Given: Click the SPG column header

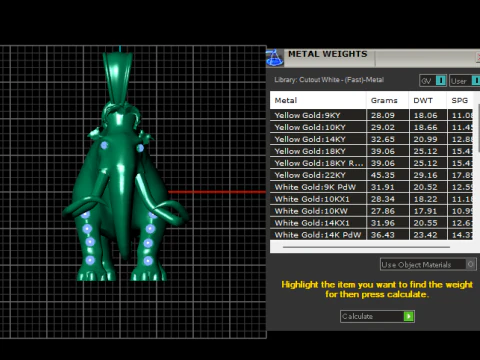Looking at the screenshot, I should pos(460,100).
